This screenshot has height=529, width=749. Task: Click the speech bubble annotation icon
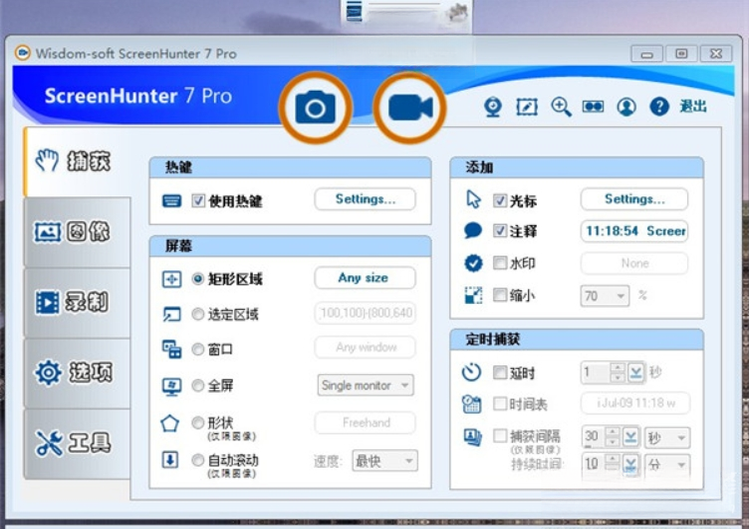(473, 231)
